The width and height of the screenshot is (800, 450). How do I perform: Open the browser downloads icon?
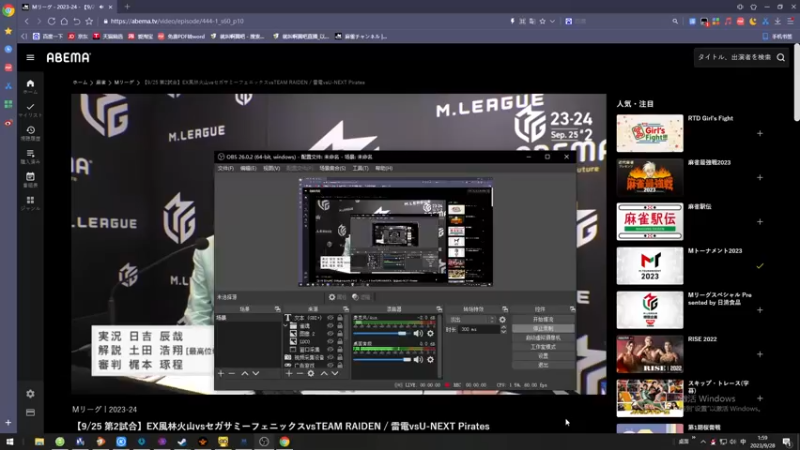coord(778,21)
